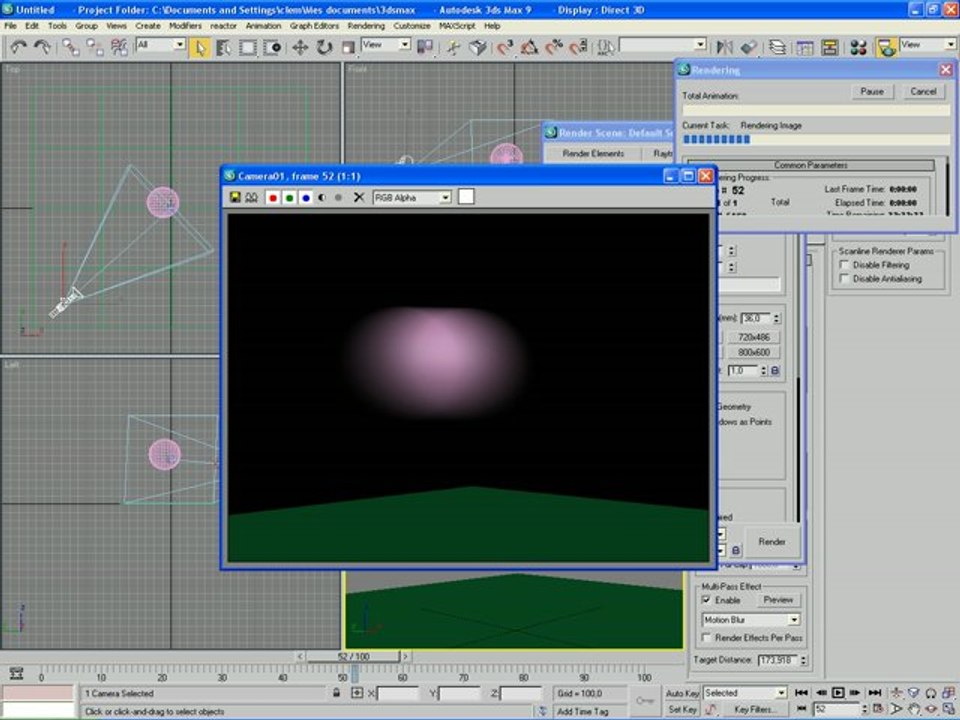Open the Rendering menu

[365, 25]
